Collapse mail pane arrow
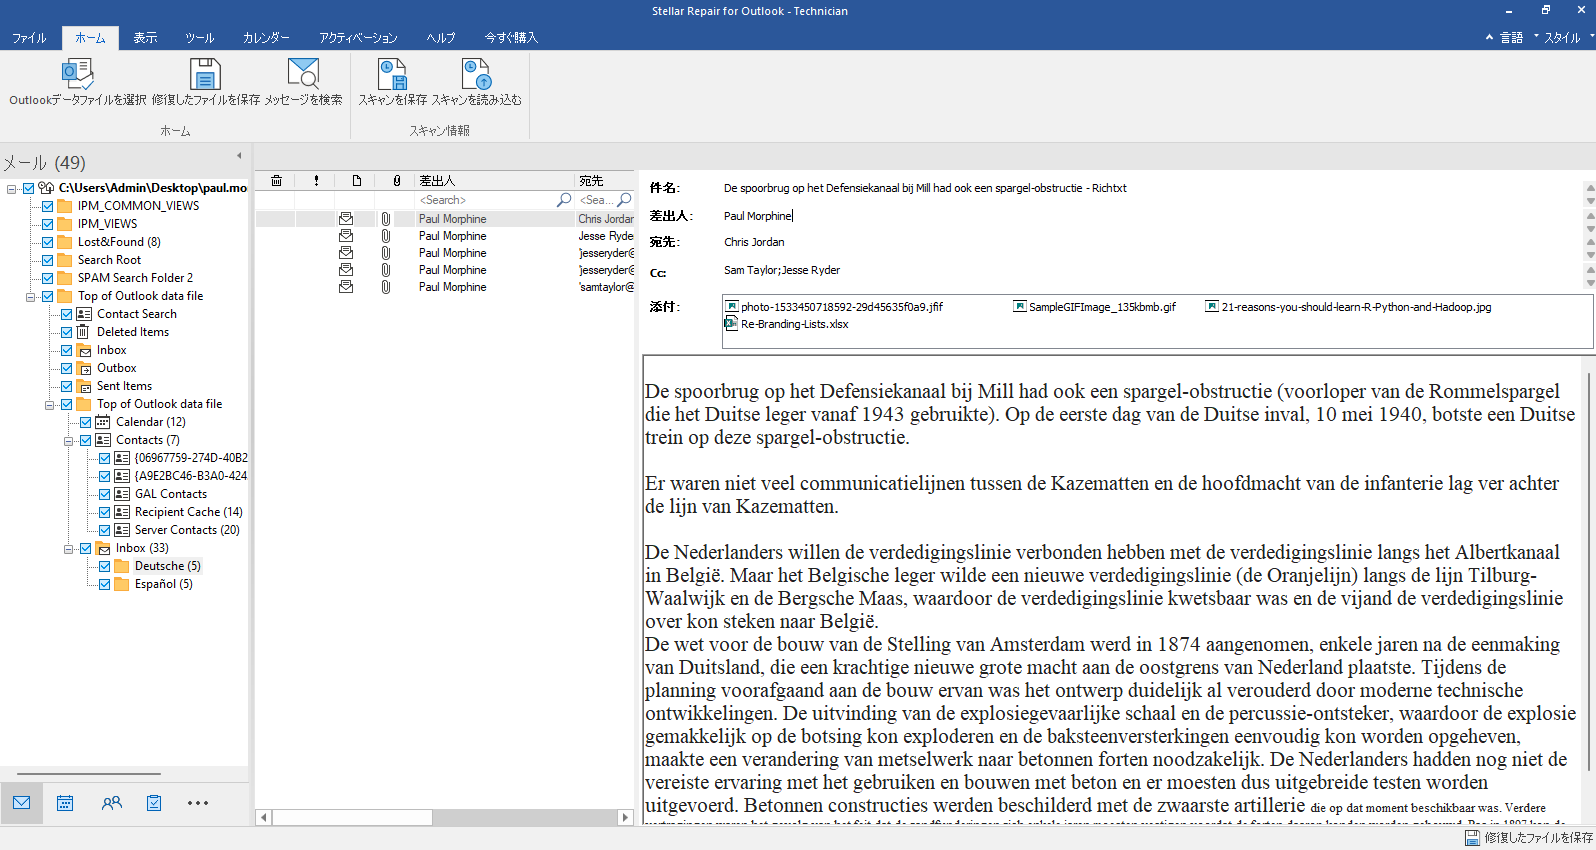1596x850 pixels. coord(239,156)
